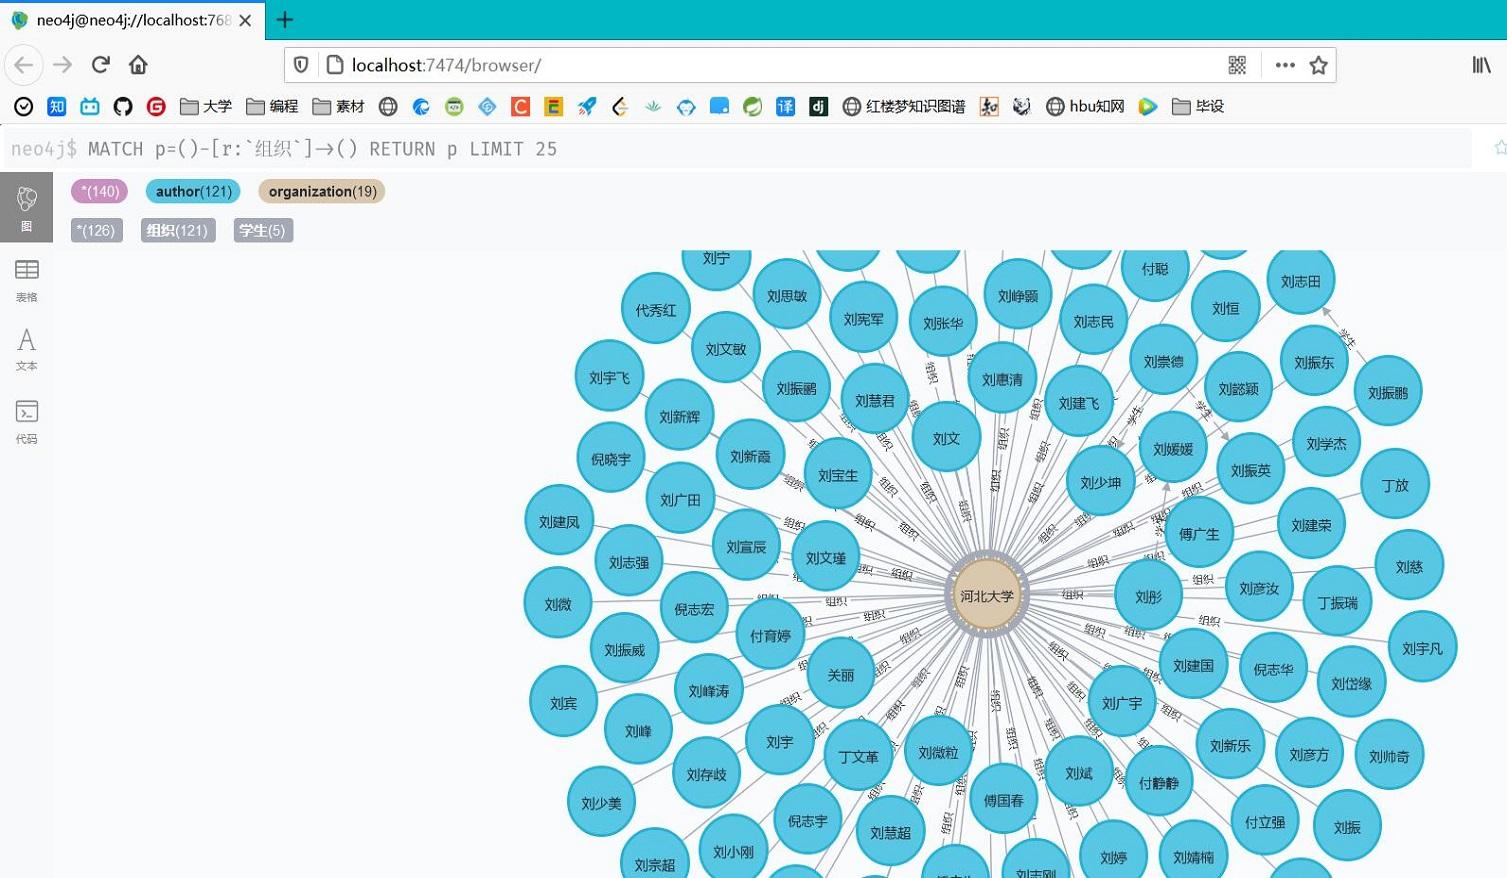Switch to the text (文本) result view
1507x878 pixels.
pos(27,349)
